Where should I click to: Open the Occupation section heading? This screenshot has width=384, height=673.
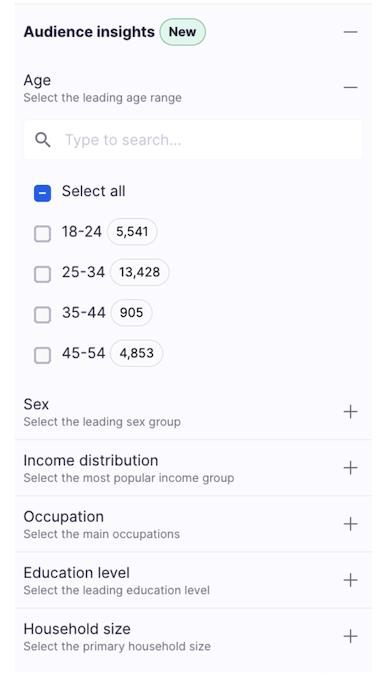click(63, 517)
